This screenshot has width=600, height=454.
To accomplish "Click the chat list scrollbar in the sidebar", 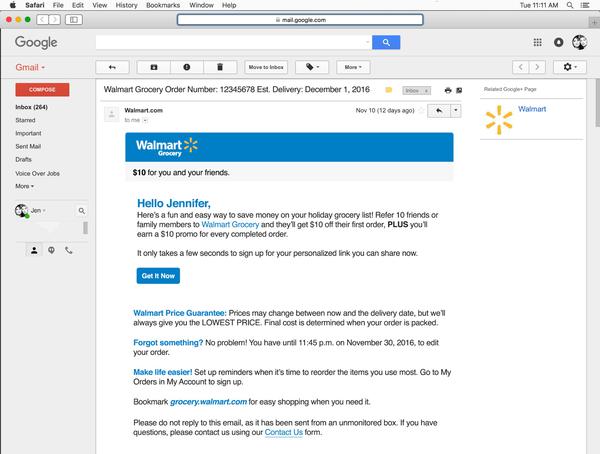I will click(85, 228).
